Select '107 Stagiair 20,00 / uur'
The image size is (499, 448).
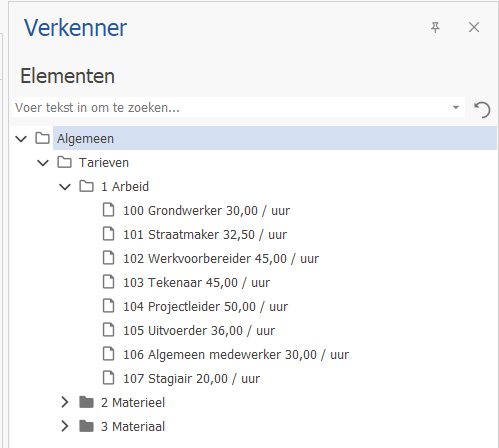pyautogui.click(x=191, y=379)
